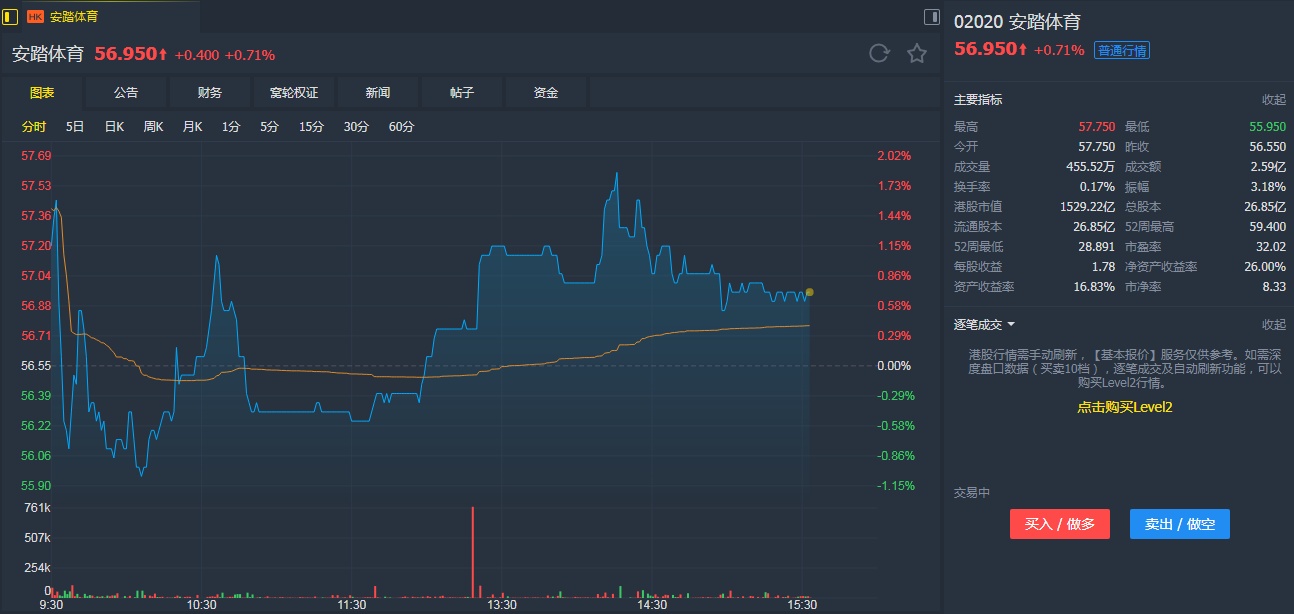Image resolution: width=1294 pixels, height=614 pixels.
Task: Click the 点击购买Level2 link
Action: pyautogui.click(x=1124, y=407)
